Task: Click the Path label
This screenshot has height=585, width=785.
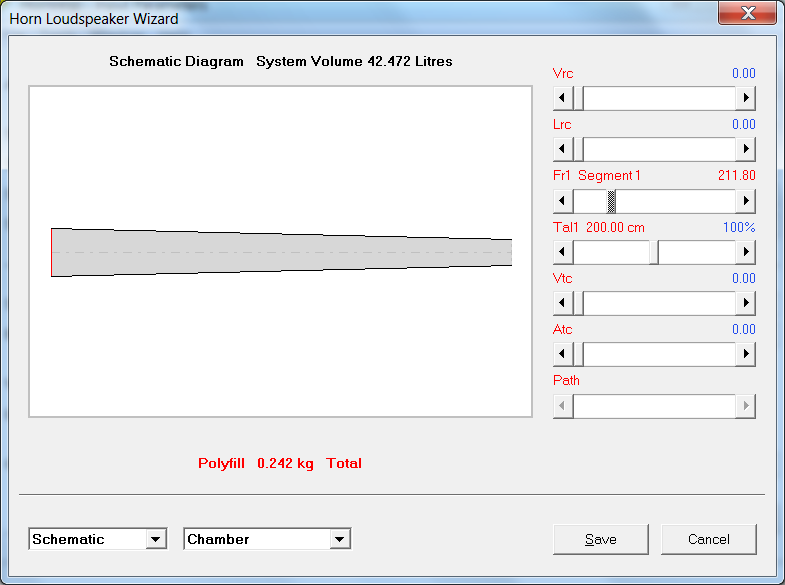Action: click(566, 381)
